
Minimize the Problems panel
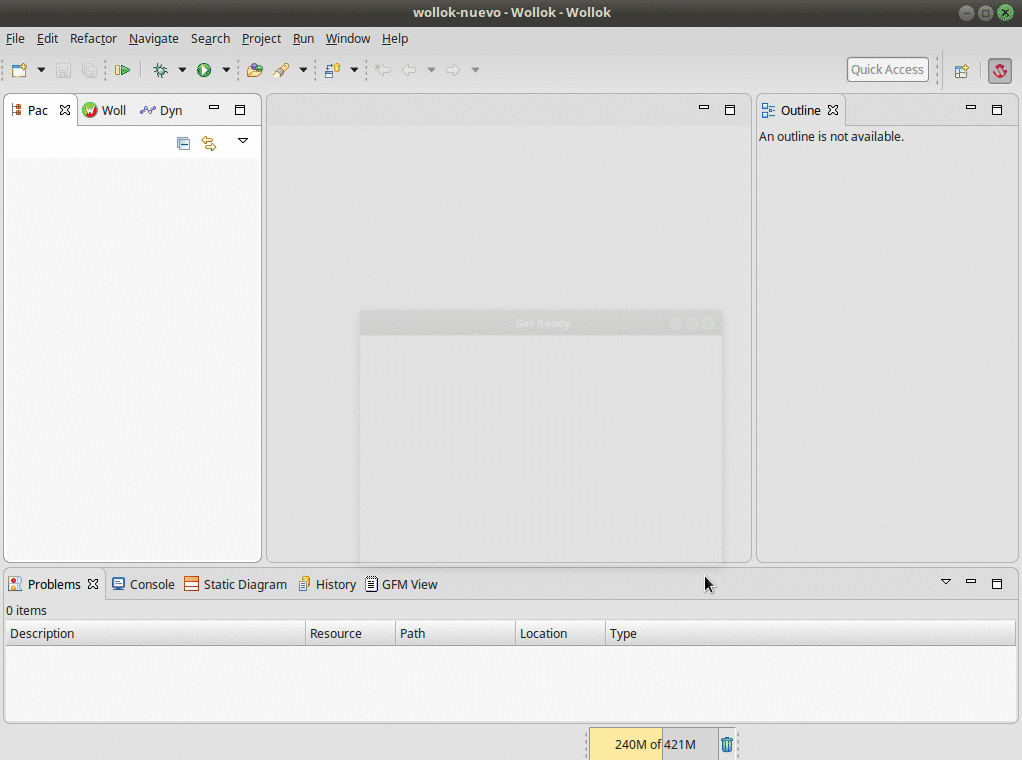pyautogui.click(x=971, y=581)
